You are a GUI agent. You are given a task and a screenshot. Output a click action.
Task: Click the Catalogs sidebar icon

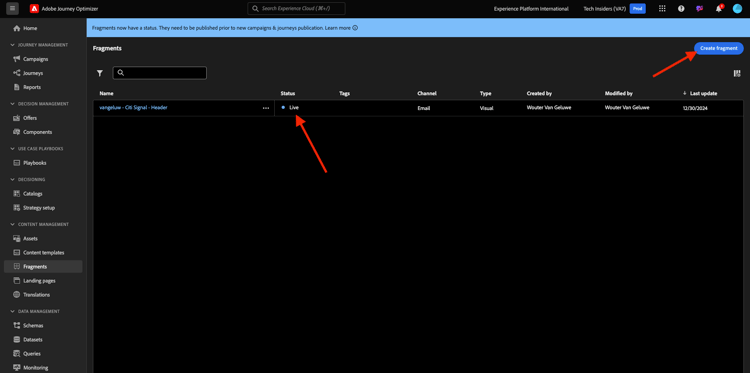coord(17,194)
